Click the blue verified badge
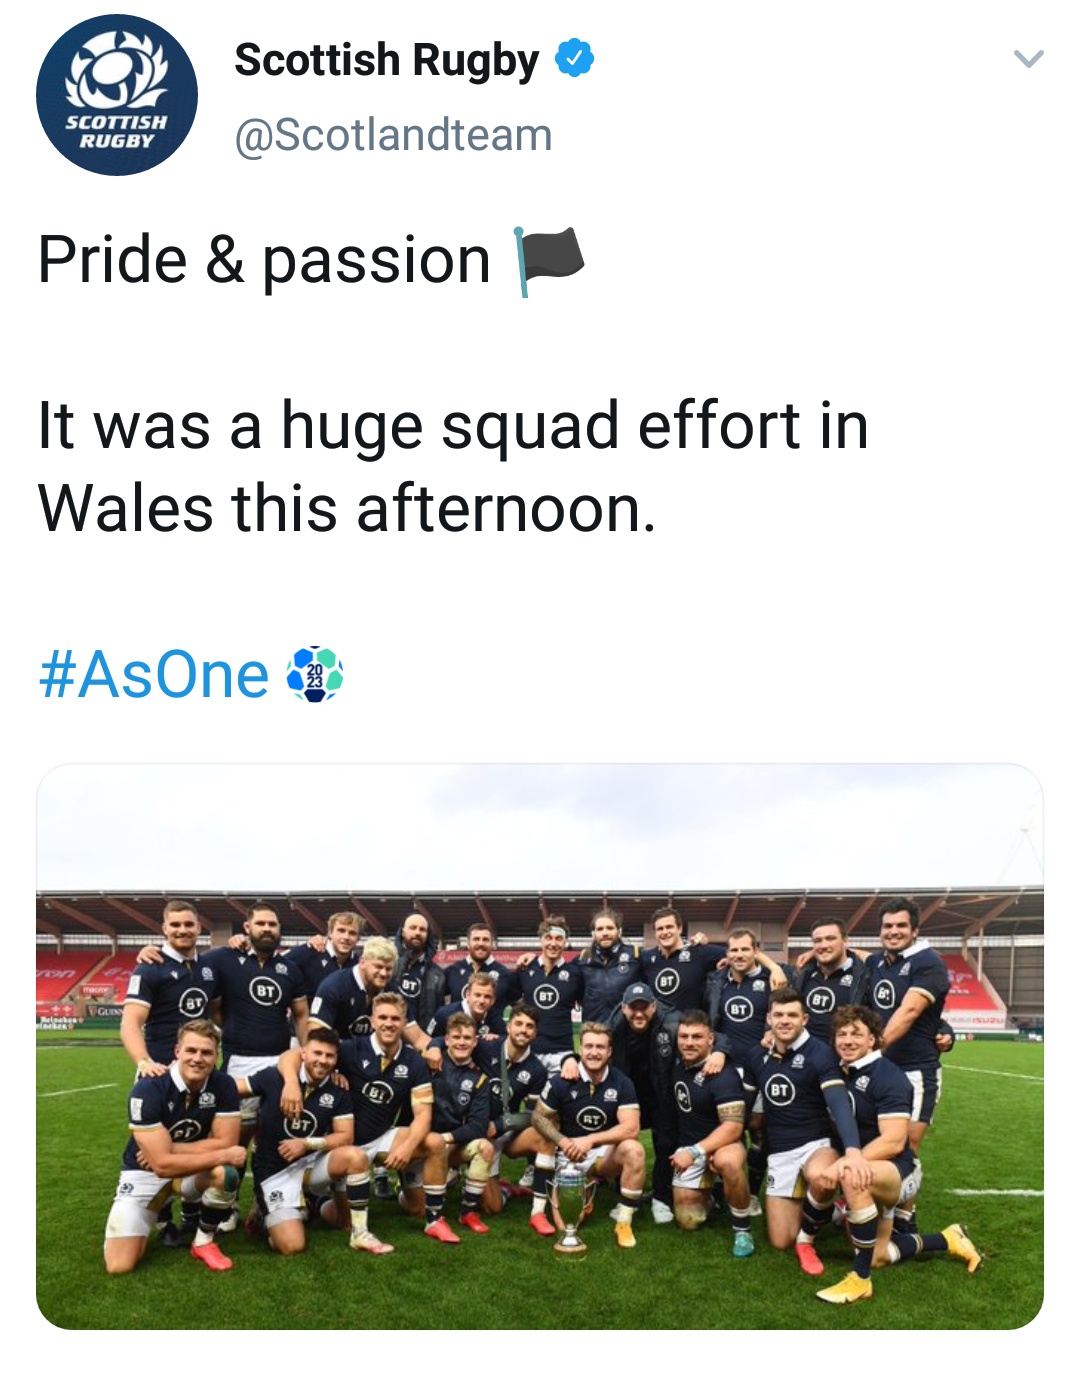 (574, 58)
